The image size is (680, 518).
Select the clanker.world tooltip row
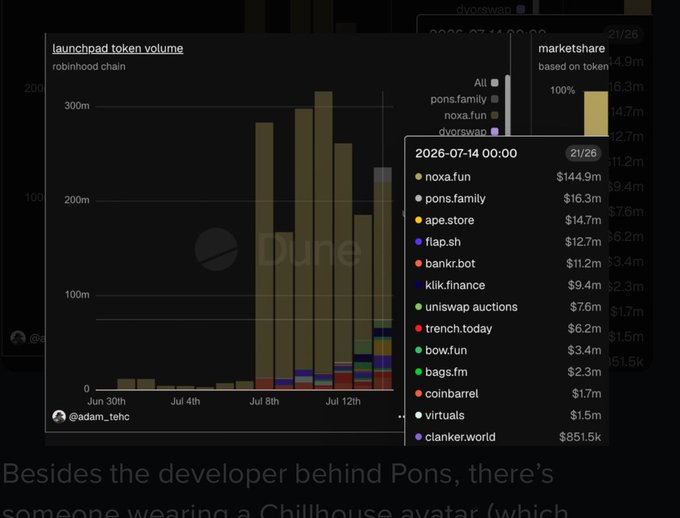pyautogui.click(x=508, y=437)
